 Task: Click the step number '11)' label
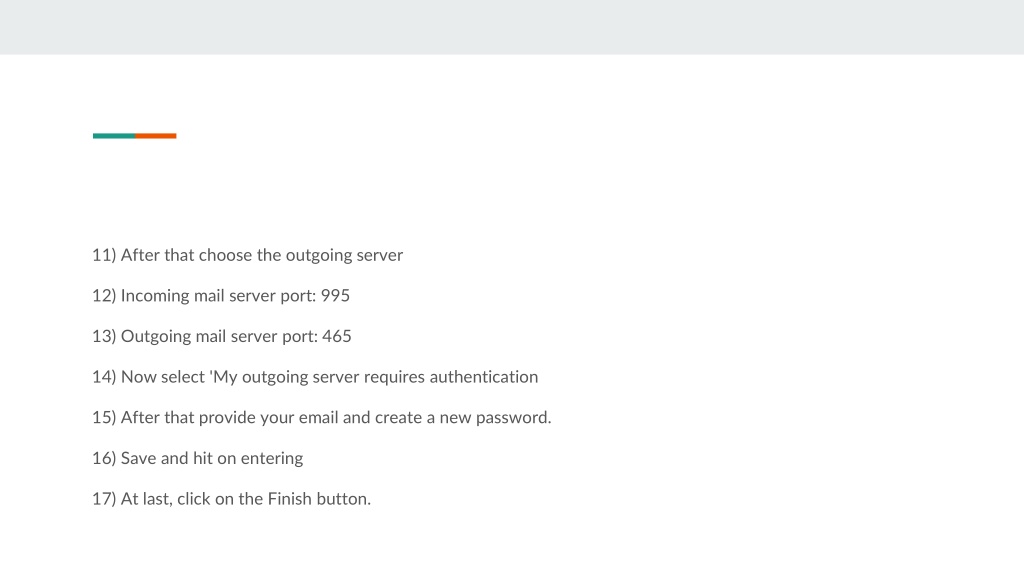point(104,255)
